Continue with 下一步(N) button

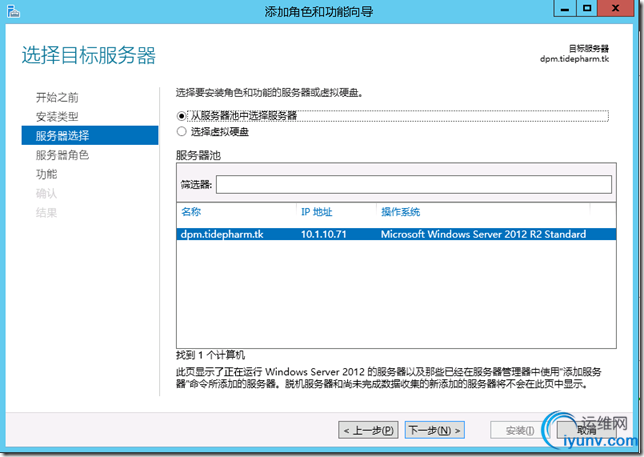435,430
